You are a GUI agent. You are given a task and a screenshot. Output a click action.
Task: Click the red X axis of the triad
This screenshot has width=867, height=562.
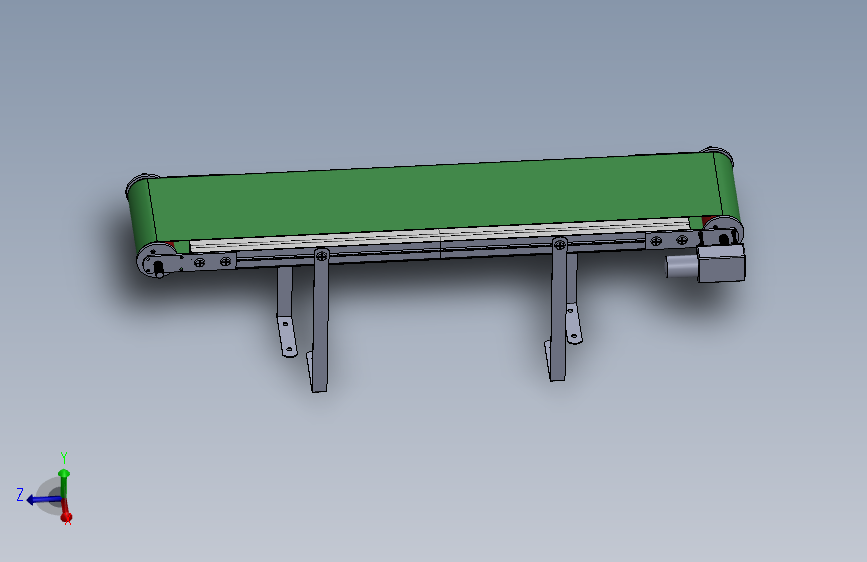tap(66, 512)
